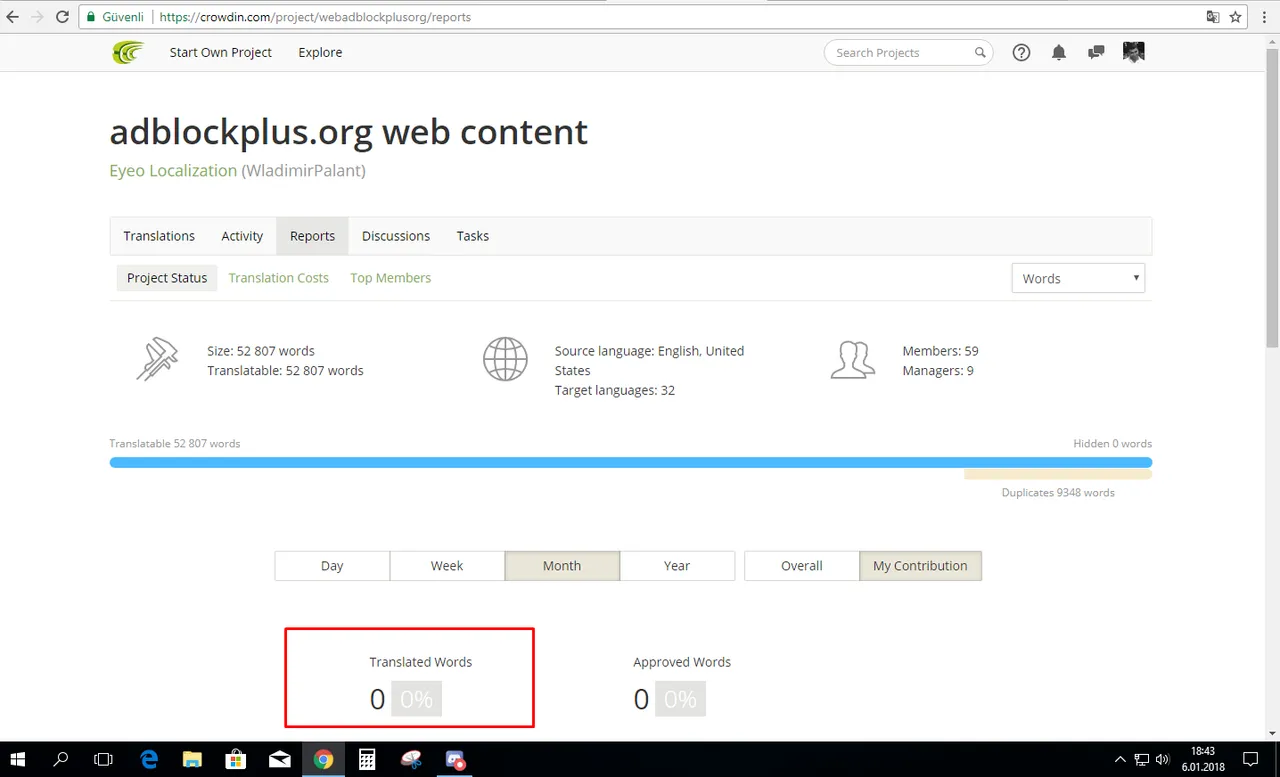Open the volume control in tray
The height and width of the screenshot is (777, 1280).
(1164, 759)
